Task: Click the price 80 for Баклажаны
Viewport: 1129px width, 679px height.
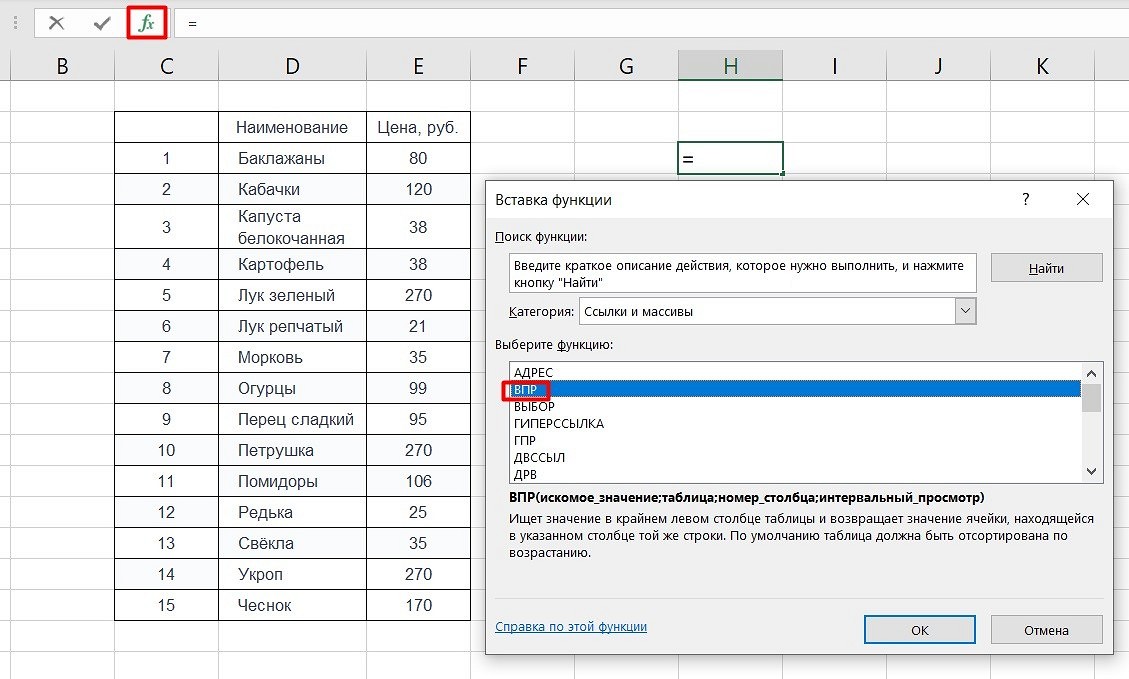Action: point(418,158)
